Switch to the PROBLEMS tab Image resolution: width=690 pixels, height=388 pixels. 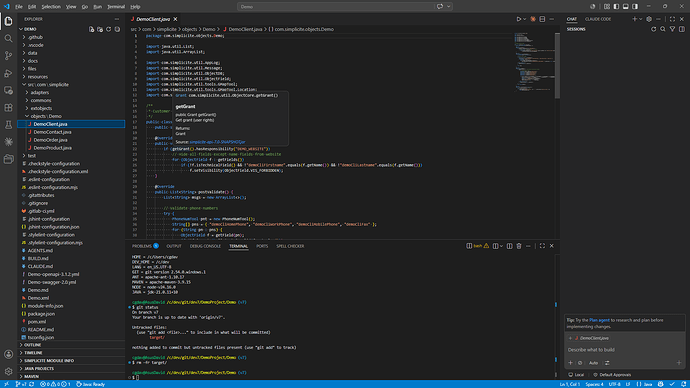(x=142, y=246)
